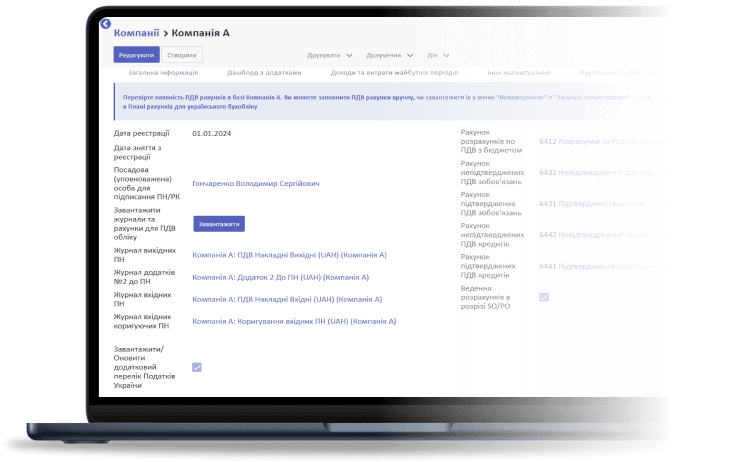Image resolution: width=752 pixels, height=462 pixels.
Task: Open the Компанії breadcrumb link
Action: (x=136, y=33)
